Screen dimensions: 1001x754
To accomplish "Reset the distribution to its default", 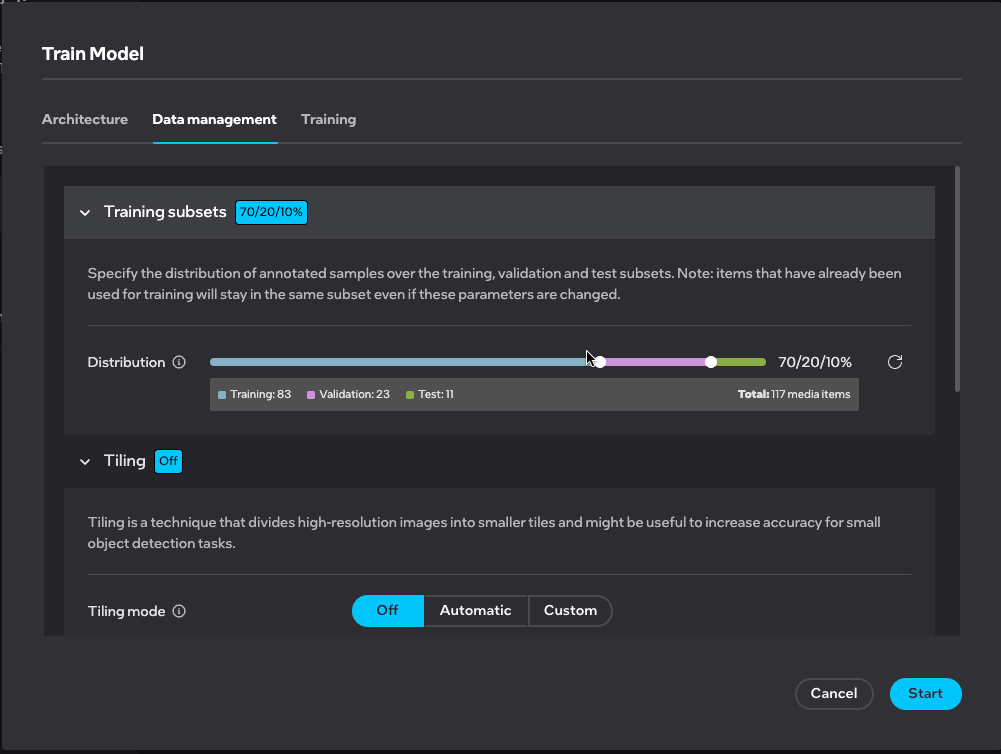I will pyautogui.click(x=895, y=362).
